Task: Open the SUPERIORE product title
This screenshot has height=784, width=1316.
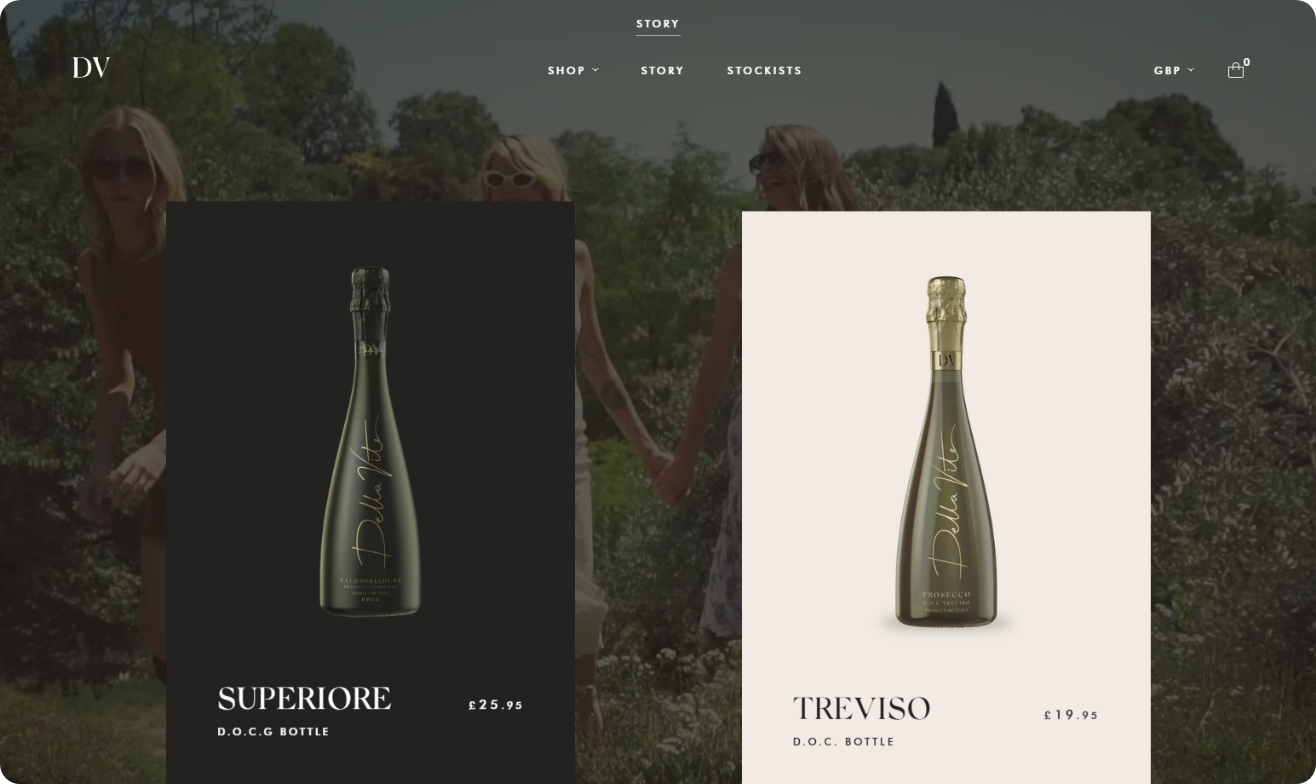Action: (x=304, y=698)
